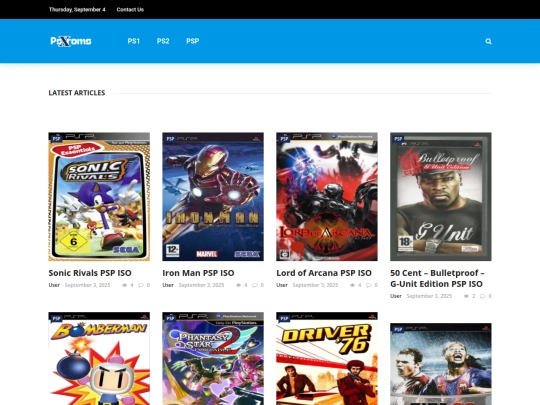Open the Contact Us link

tap(130, 10)
